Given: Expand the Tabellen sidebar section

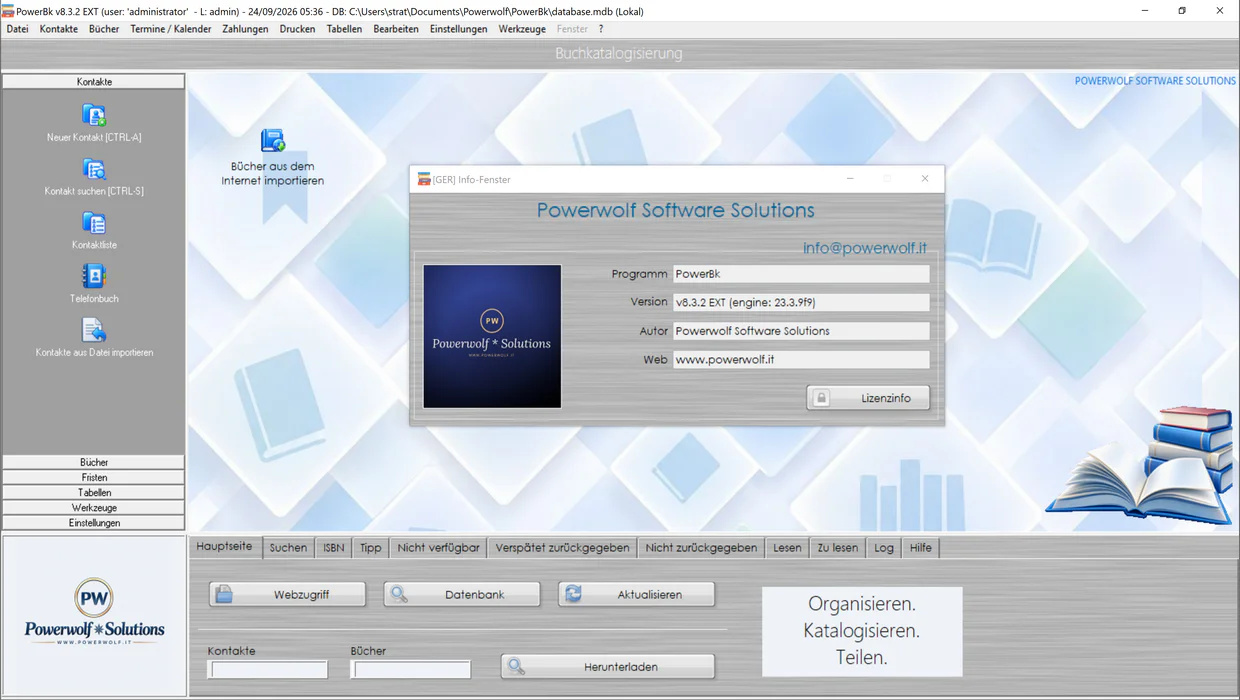Looking at the screenshot, I should click(94, 492).
